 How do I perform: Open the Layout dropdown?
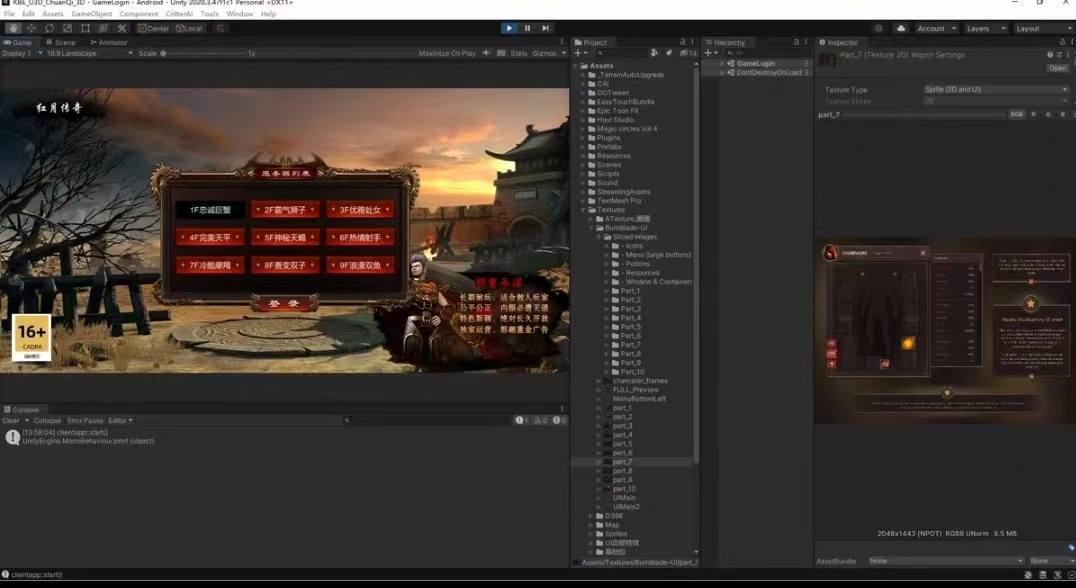(x=1043, y=29)
